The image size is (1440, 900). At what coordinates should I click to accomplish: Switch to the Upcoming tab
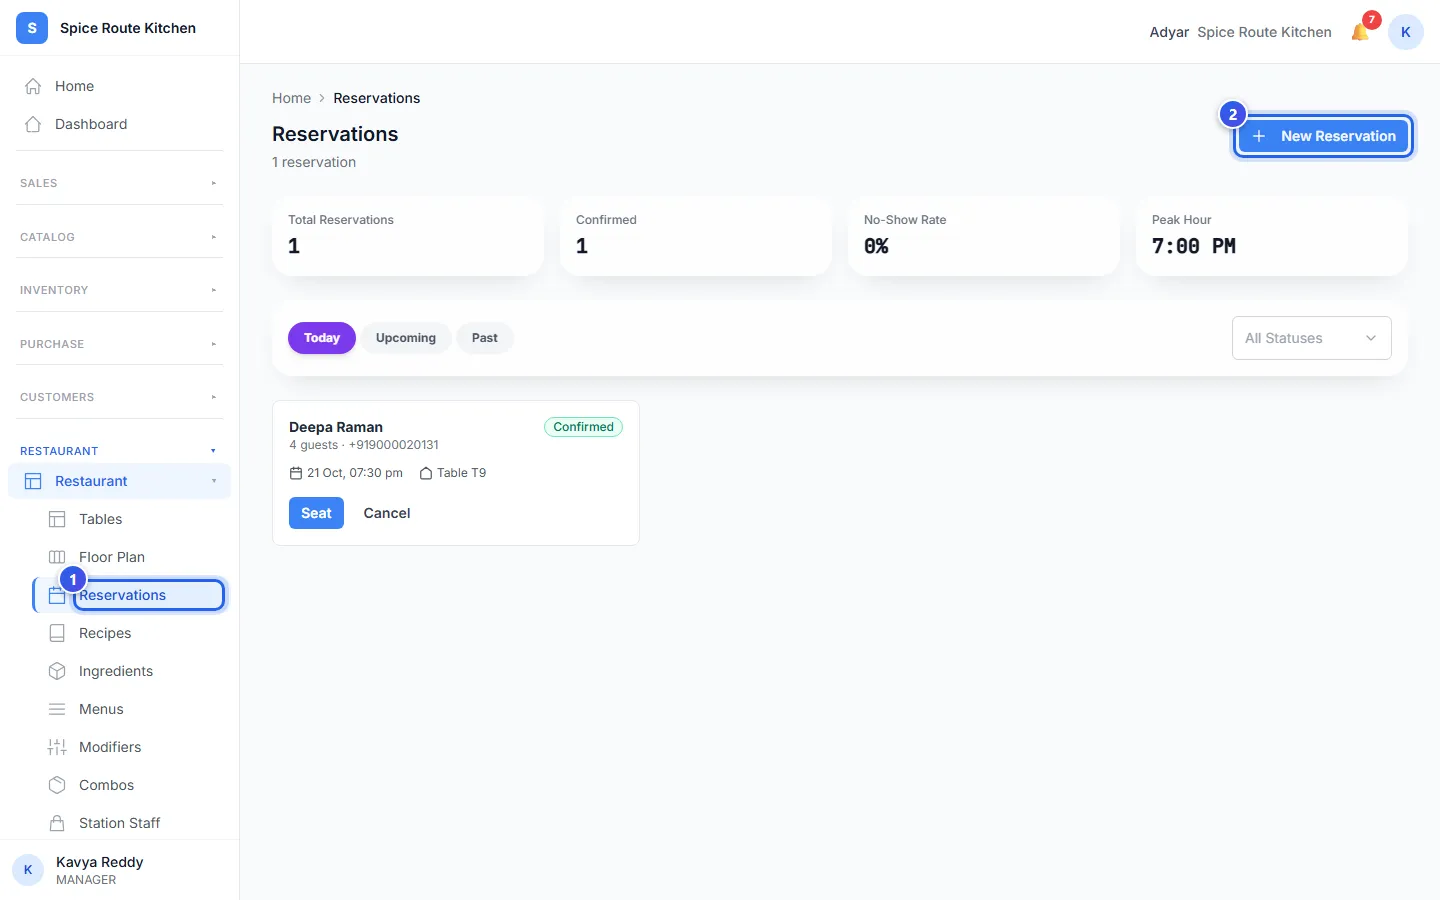(406, 338)
